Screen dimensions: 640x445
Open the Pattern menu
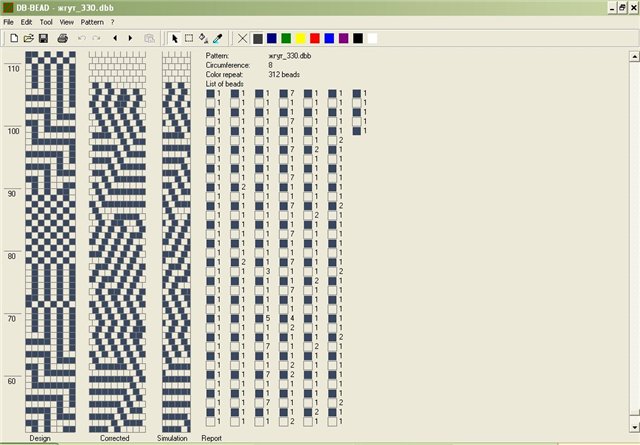(x=92, y=22)
